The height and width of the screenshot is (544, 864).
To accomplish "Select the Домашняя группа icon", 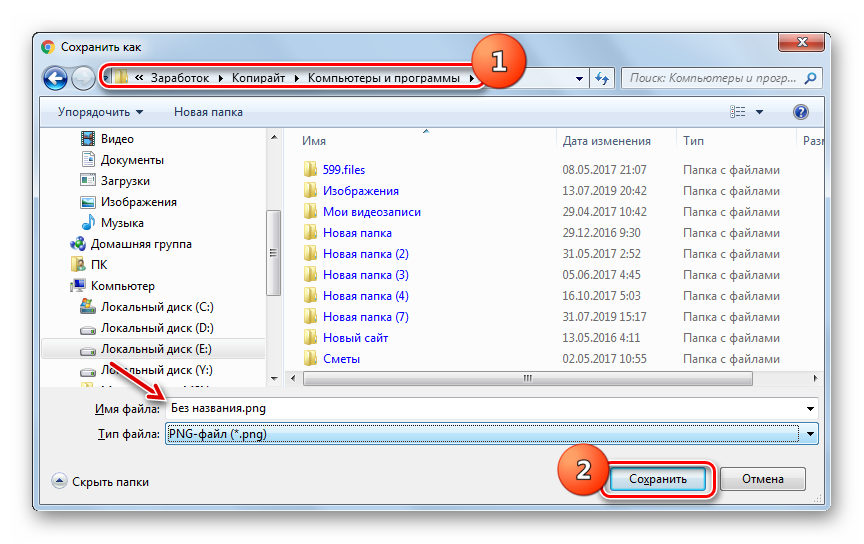I will coord(78,244).
